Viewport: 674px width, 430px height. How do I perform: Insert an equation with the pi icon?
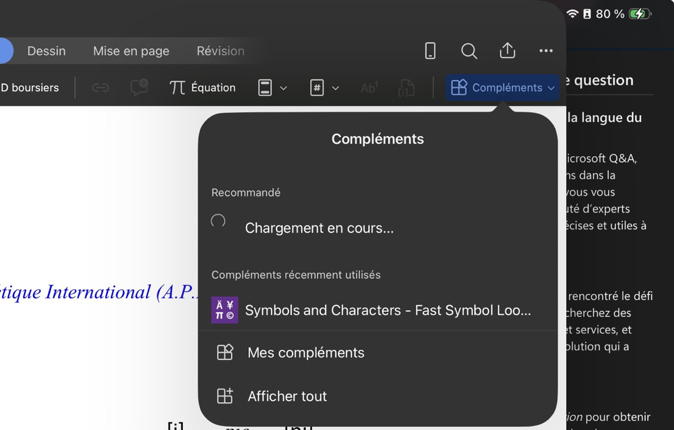click(202, 88)
